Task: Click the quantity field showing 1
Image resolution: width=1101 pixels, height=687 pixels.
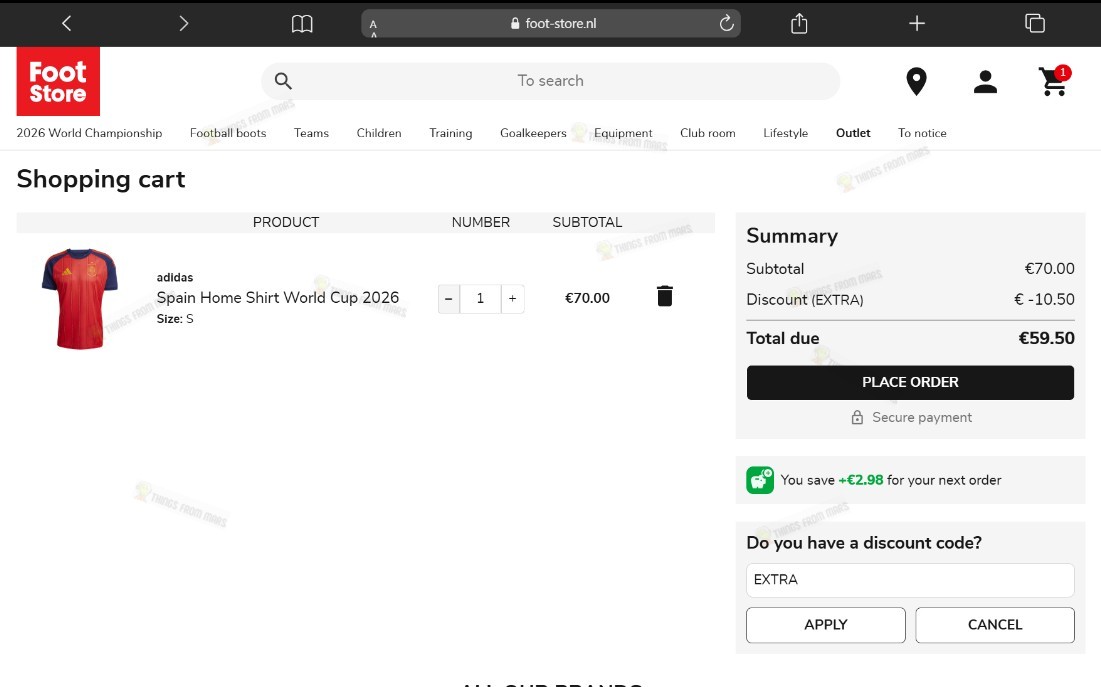Action: point(480,299)
